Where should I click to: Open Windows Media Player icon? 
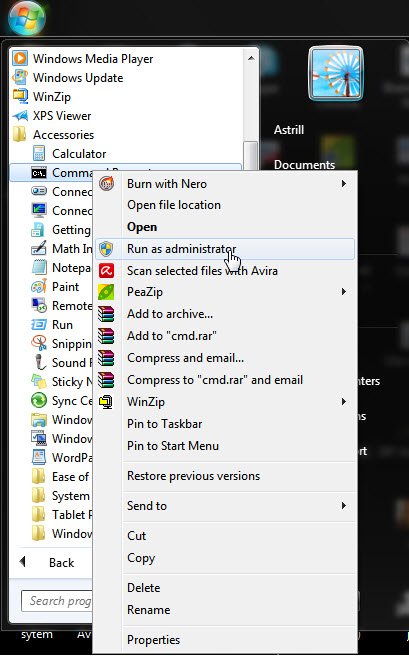coord(20,58)
